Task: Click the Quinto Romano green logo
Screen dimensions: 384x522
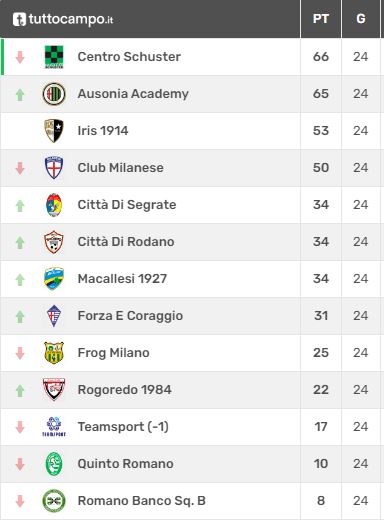Action: [54, 464]
